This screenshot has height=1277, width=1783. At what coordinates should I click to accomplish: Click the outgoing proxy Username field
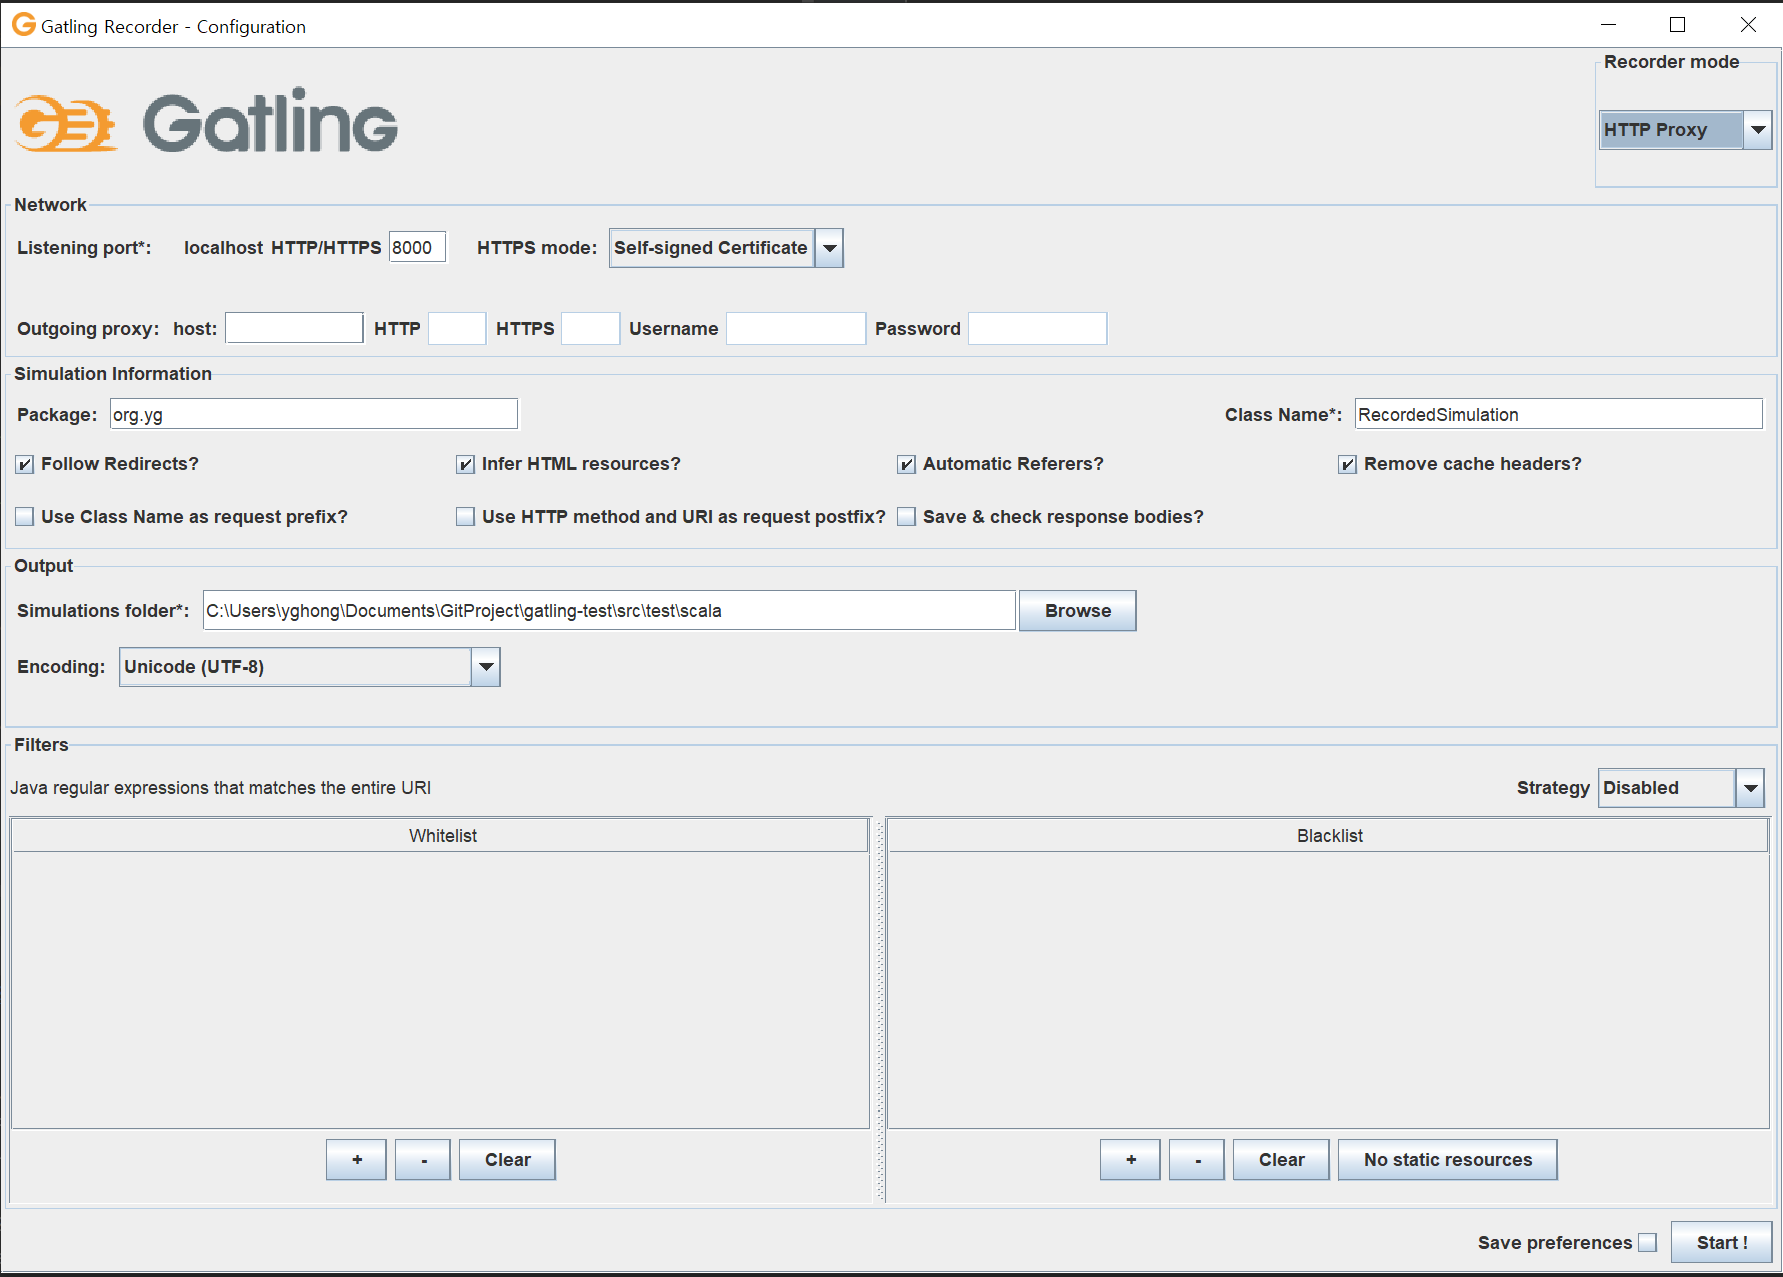click(796, 328)
